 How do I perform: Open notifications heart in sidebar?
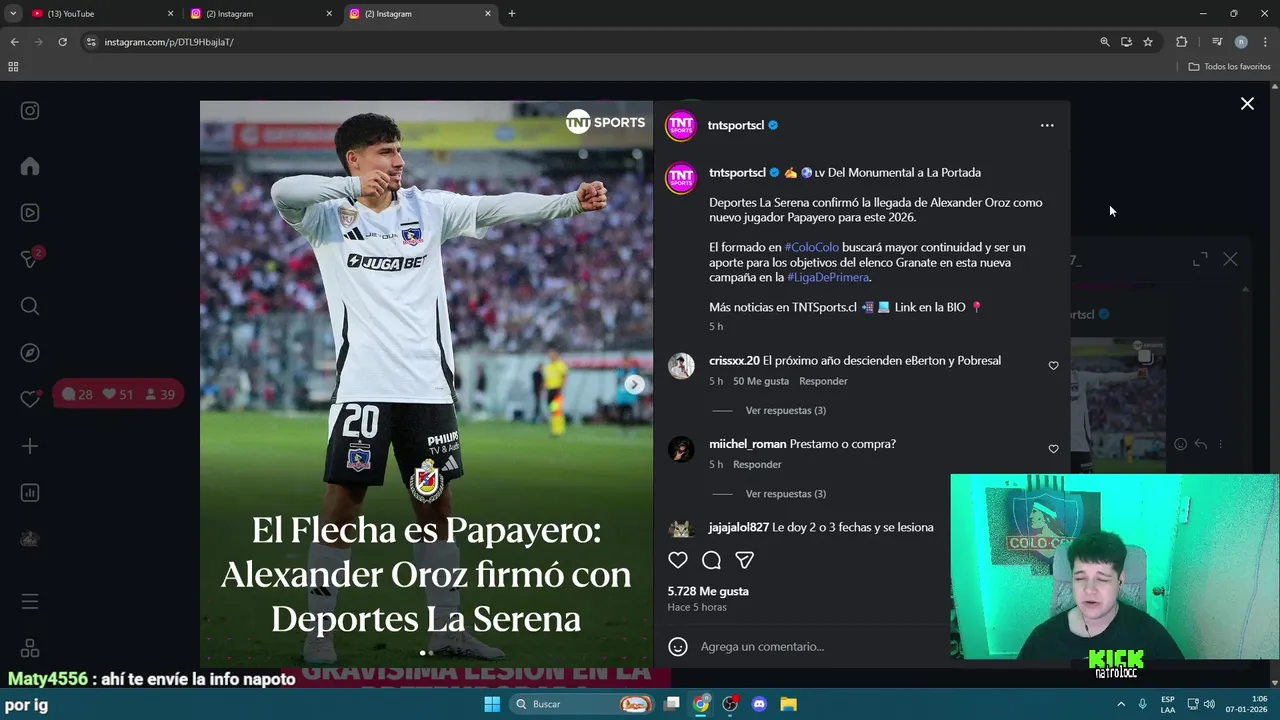30,398
